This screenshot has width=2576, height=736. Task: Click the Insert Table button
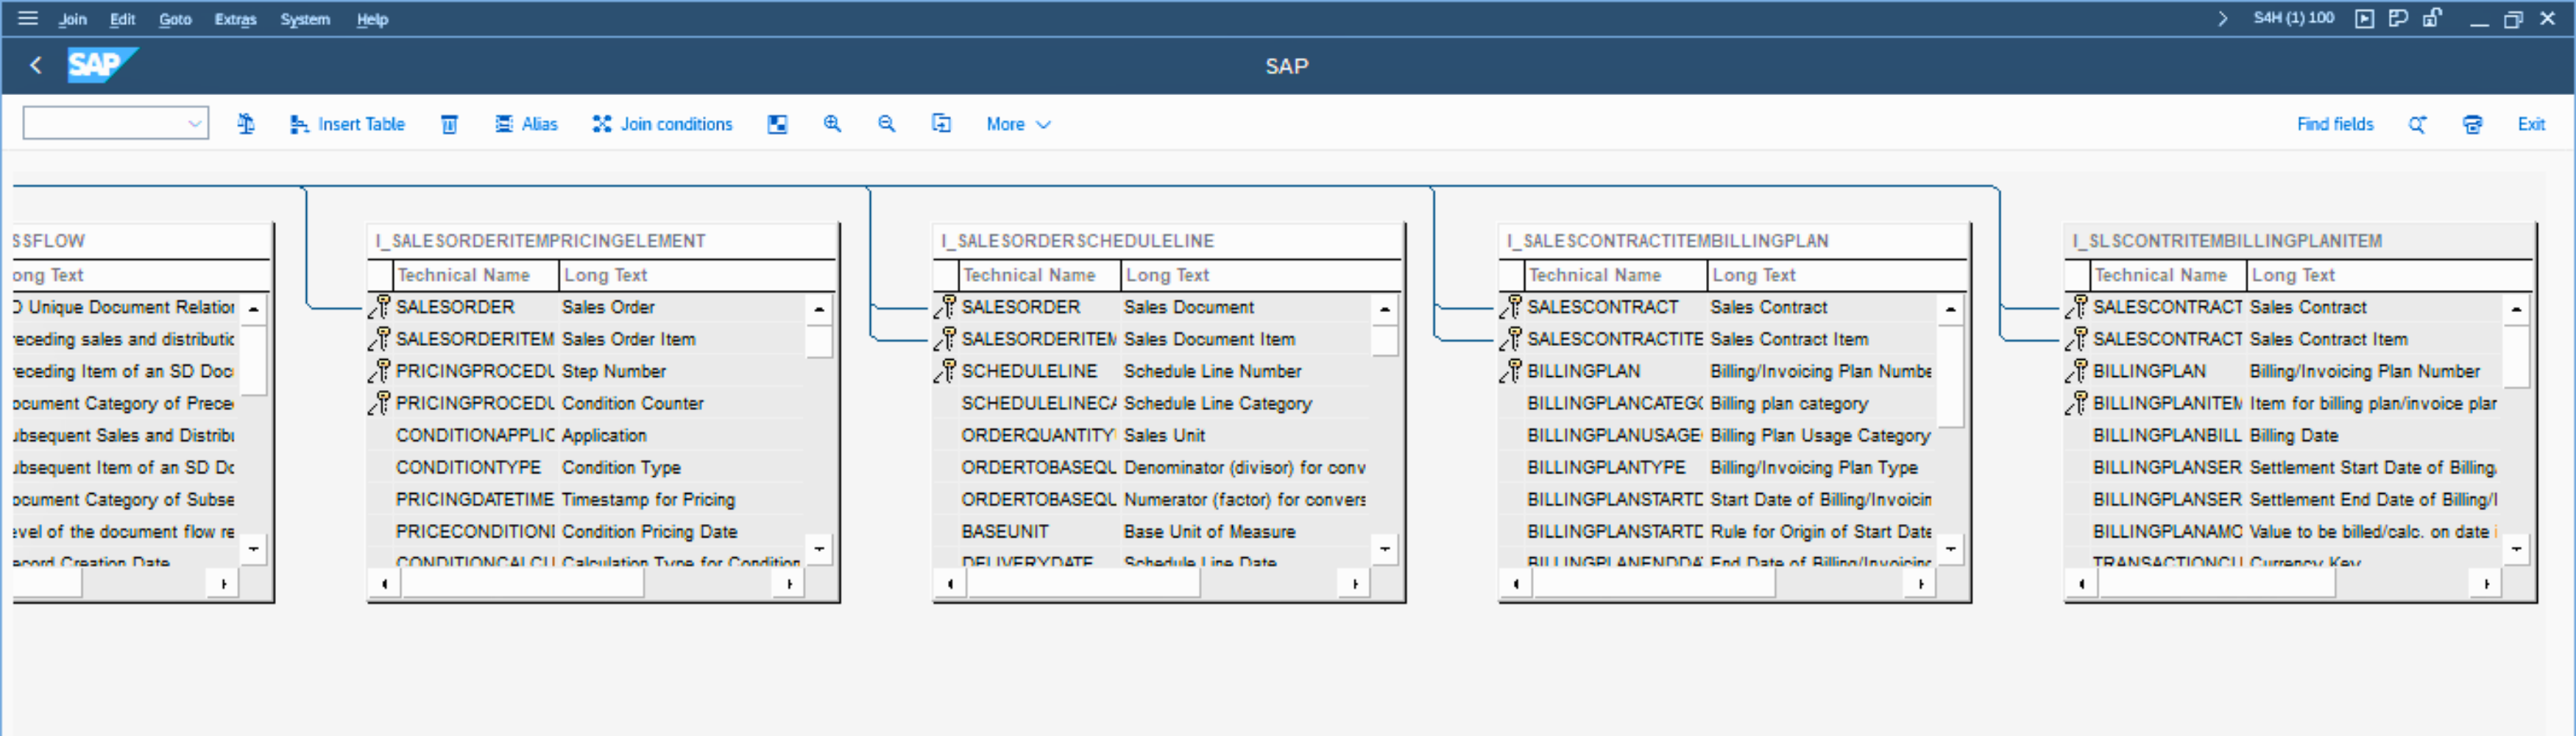click(347, 124)
